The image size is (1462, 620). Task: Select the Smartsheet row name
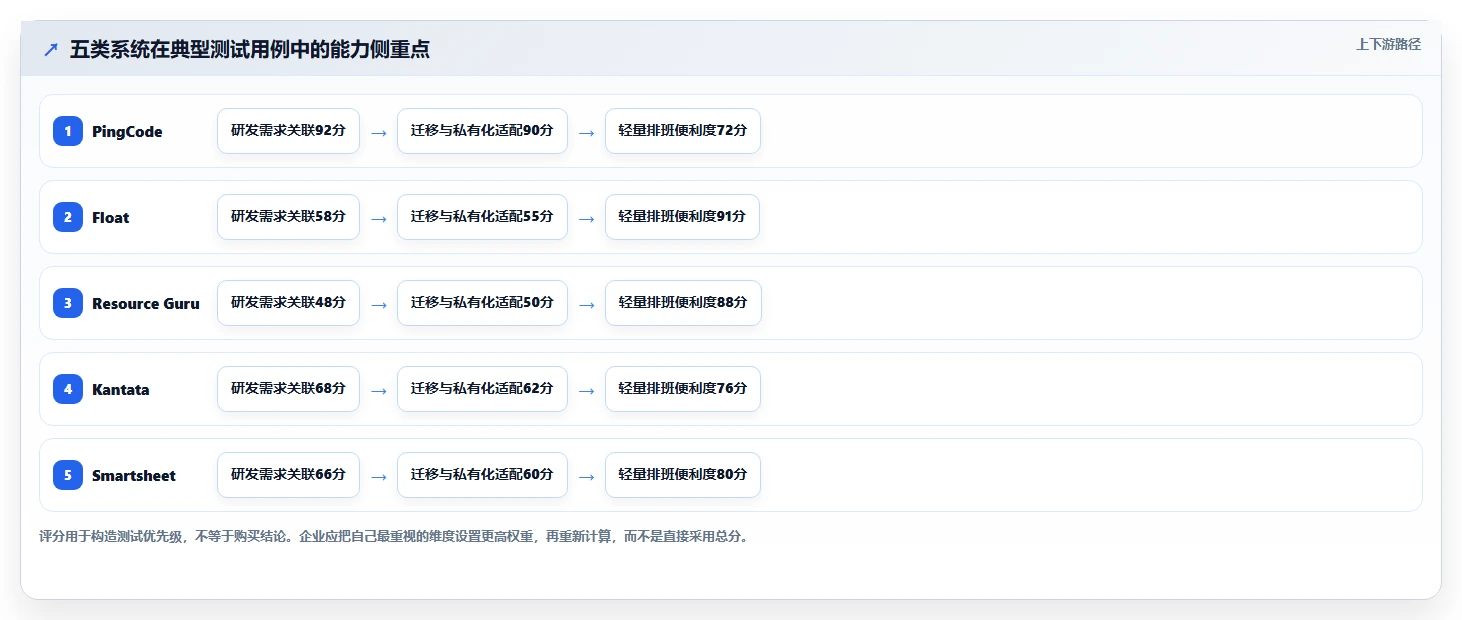coord(134,476)
